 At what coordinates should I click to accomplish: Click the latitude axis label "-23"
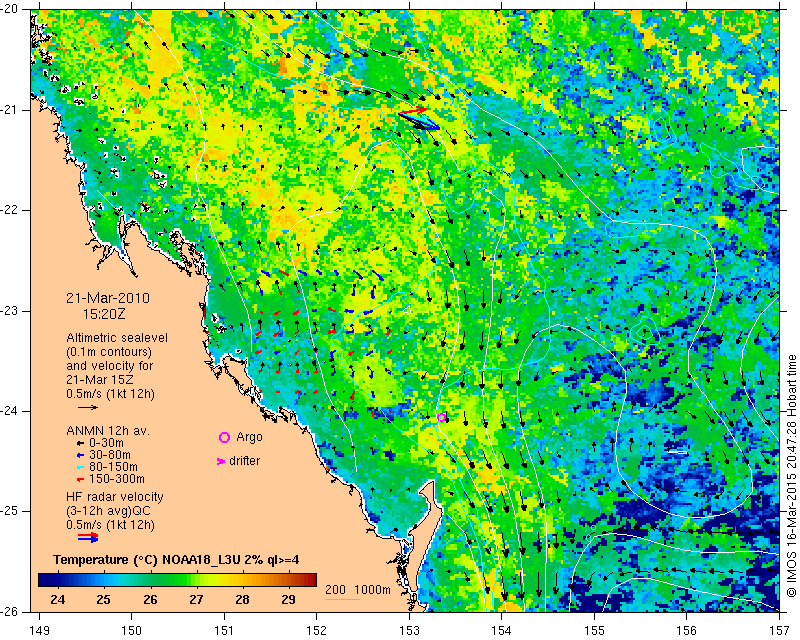coord(9,311)
